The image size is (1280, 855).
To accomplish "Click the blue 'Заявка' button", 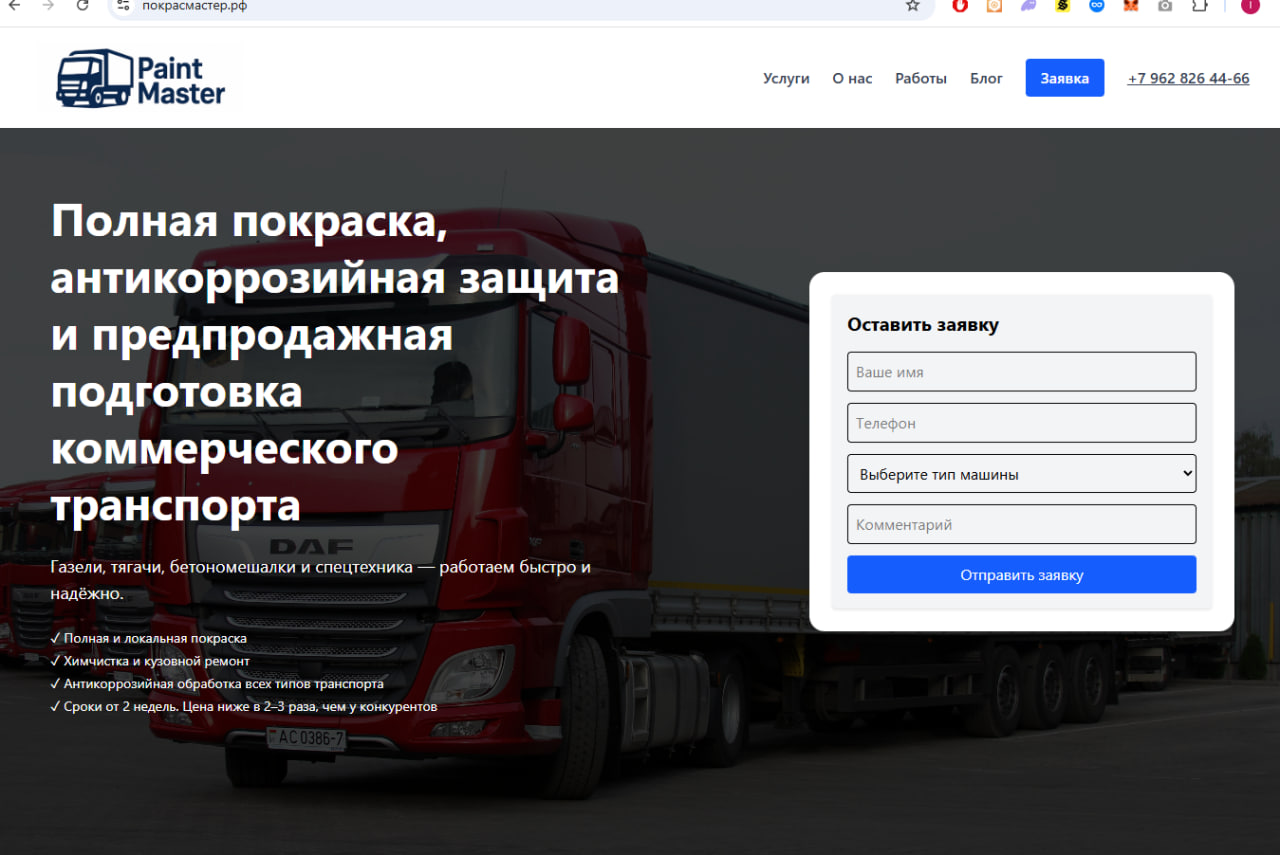I will (1064, 77).
